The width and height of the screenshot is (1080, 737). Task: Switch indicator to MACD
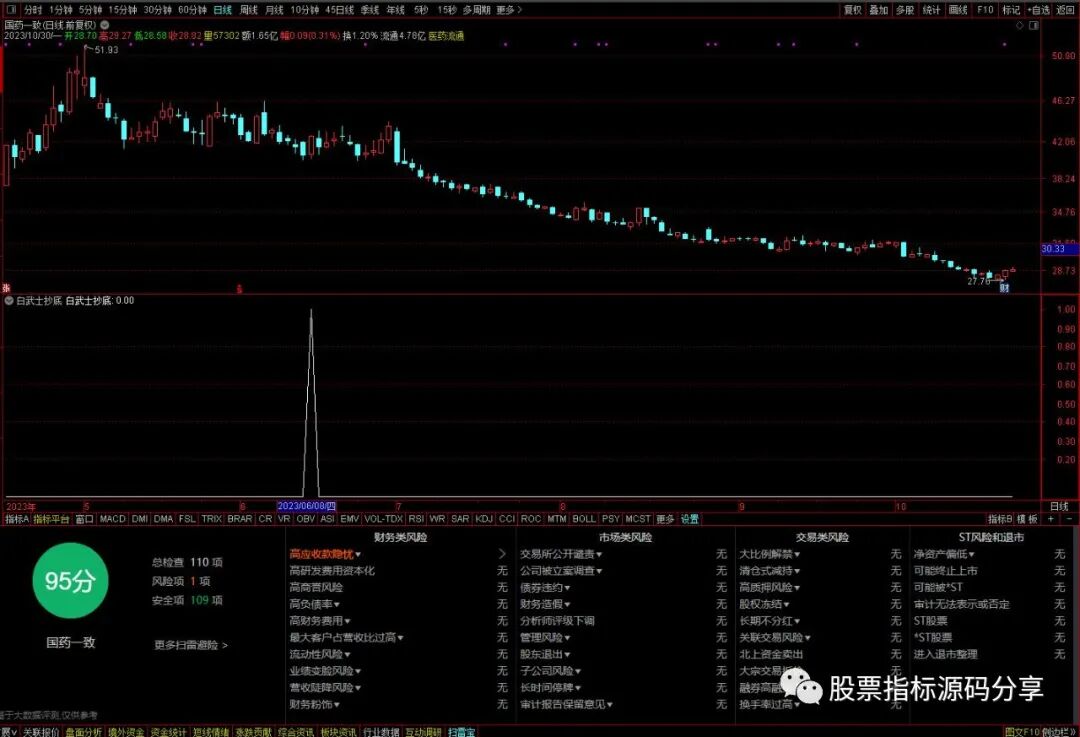[112, 519]
